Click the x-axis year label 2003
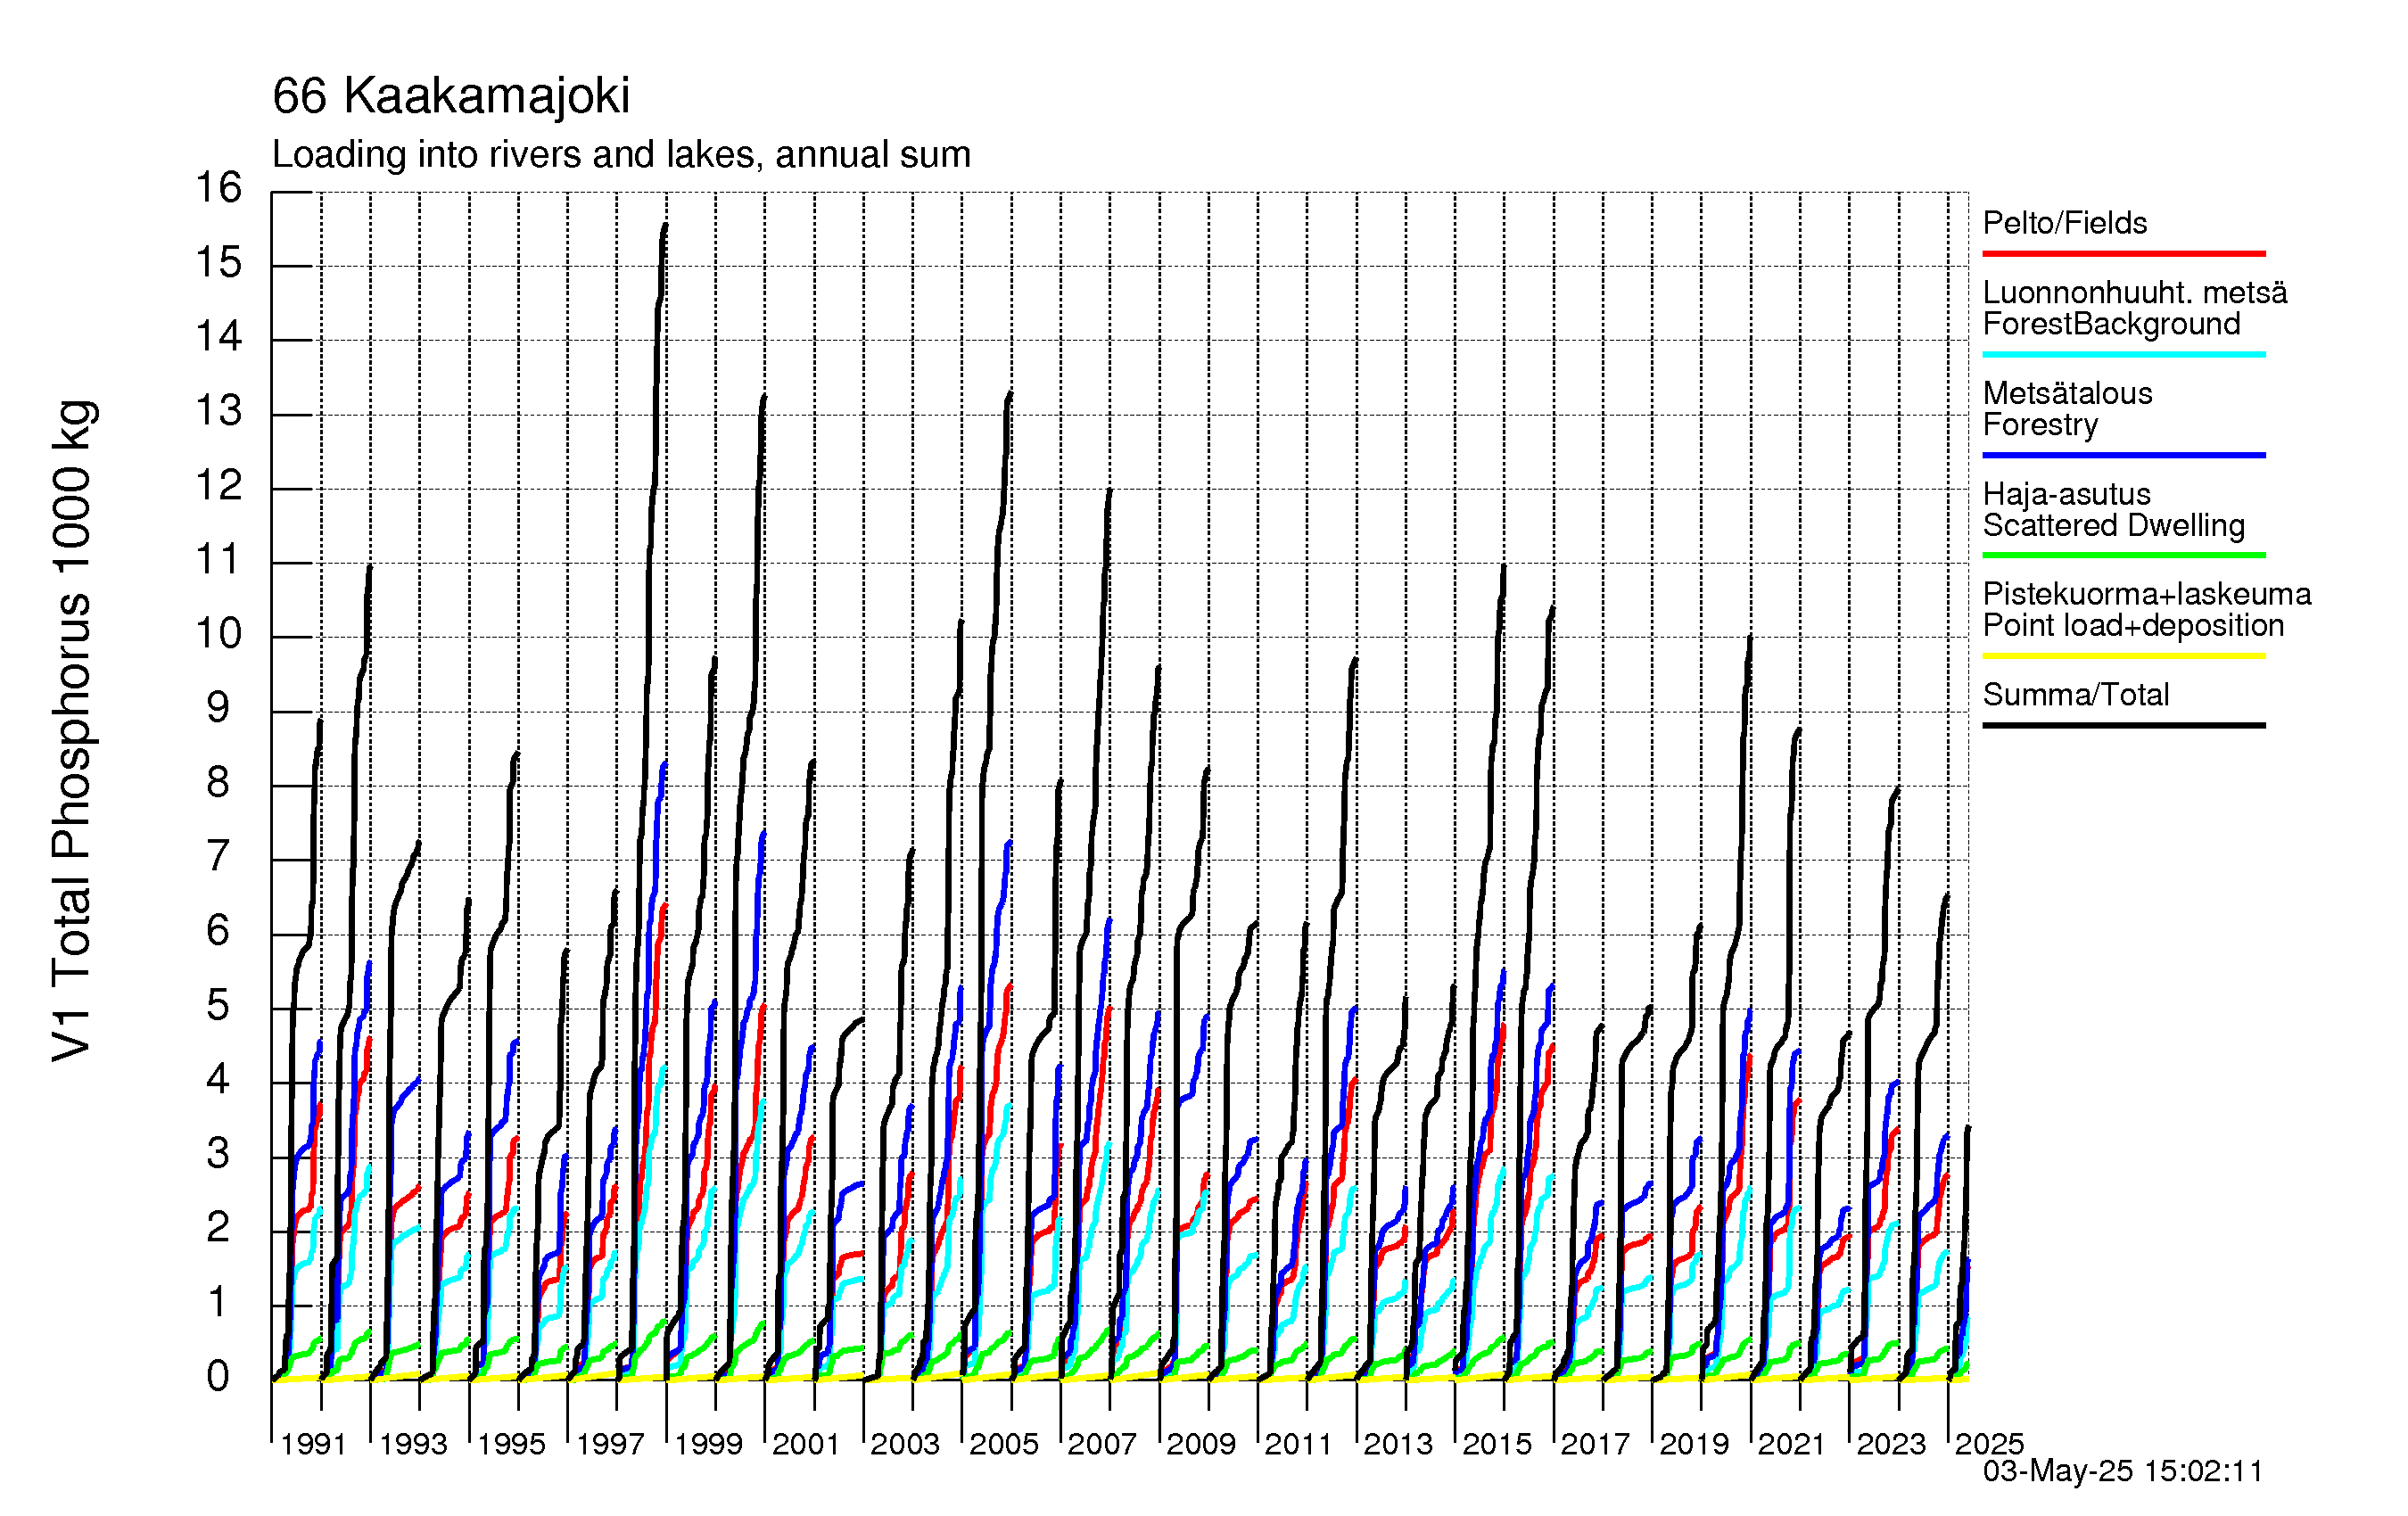2408x1516 pixels. coord(905,1444)
